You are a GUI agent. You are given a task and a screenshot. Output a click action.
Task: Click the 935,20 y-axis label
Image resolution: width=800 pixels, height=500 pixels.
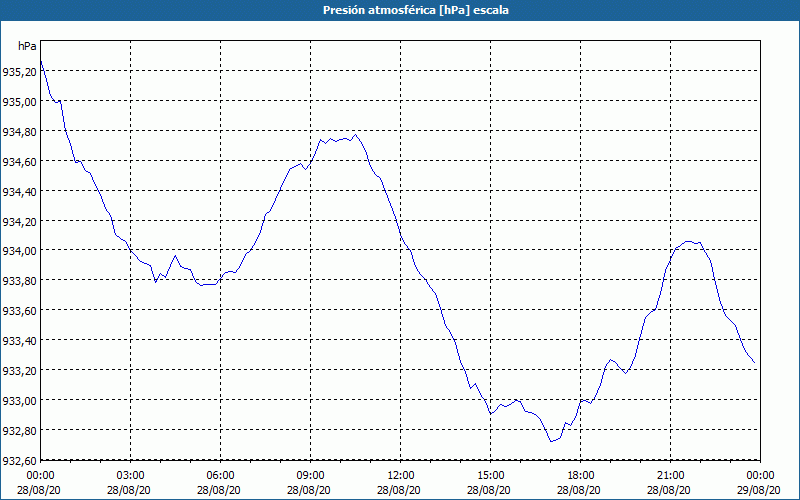click(x=19, y=72)
